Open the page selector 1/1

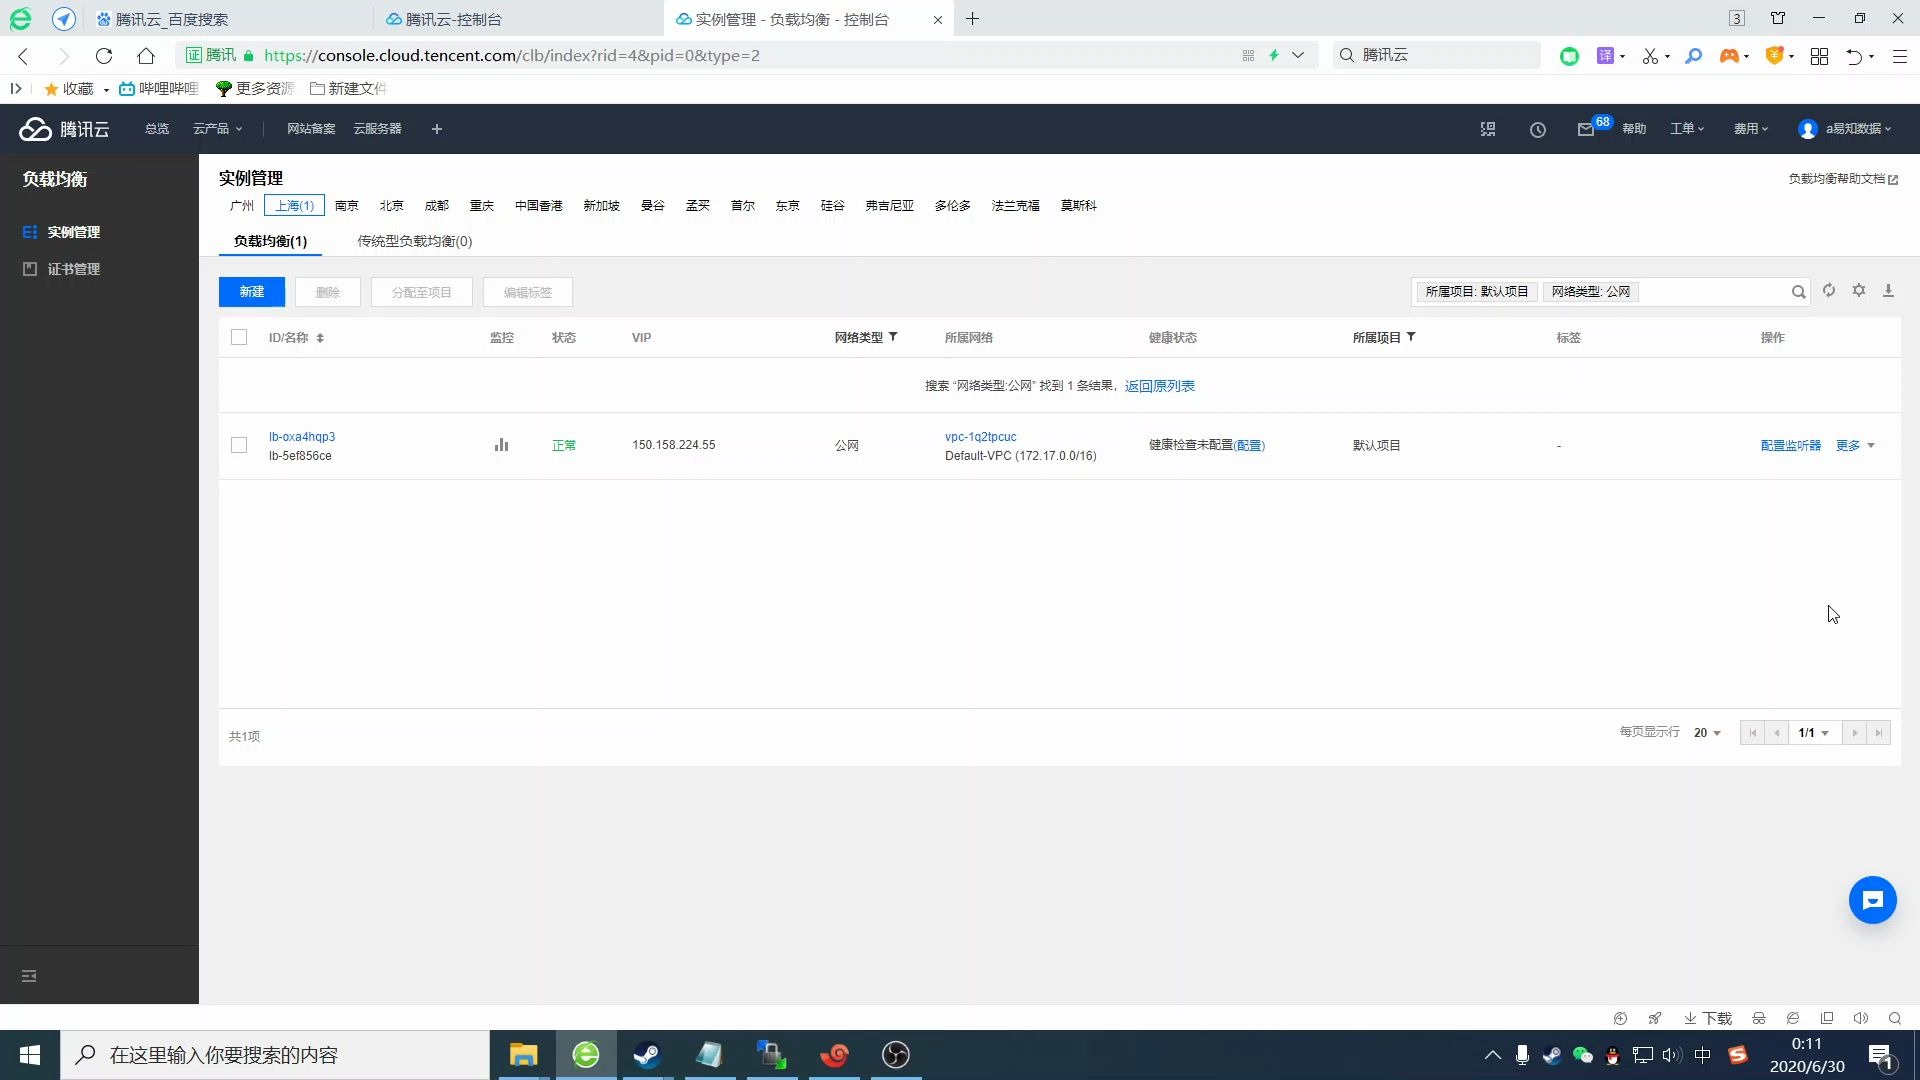click(1814, 733)
